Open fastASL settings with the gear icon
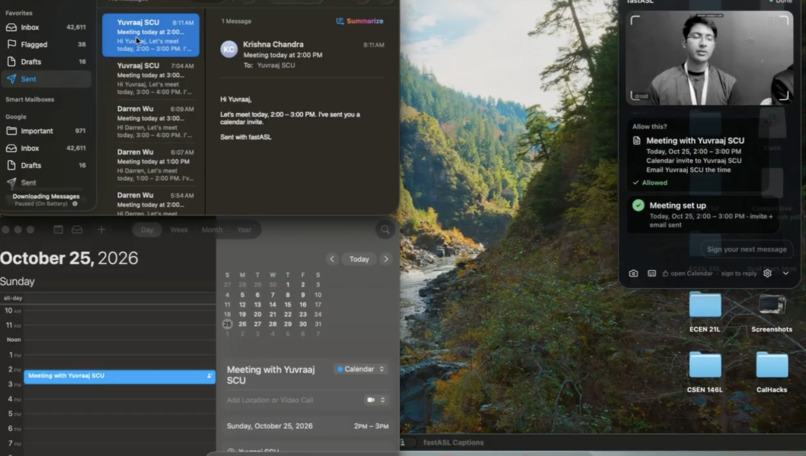Image resolution: width=806 pixels, height=456 pixels. (767, 273)
